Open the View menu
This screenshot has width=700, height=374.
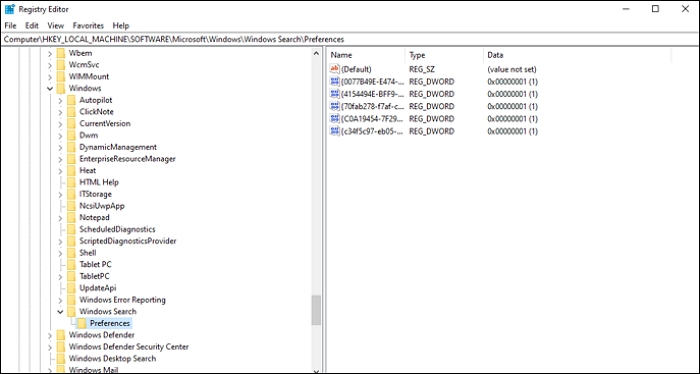coord(56,25)
